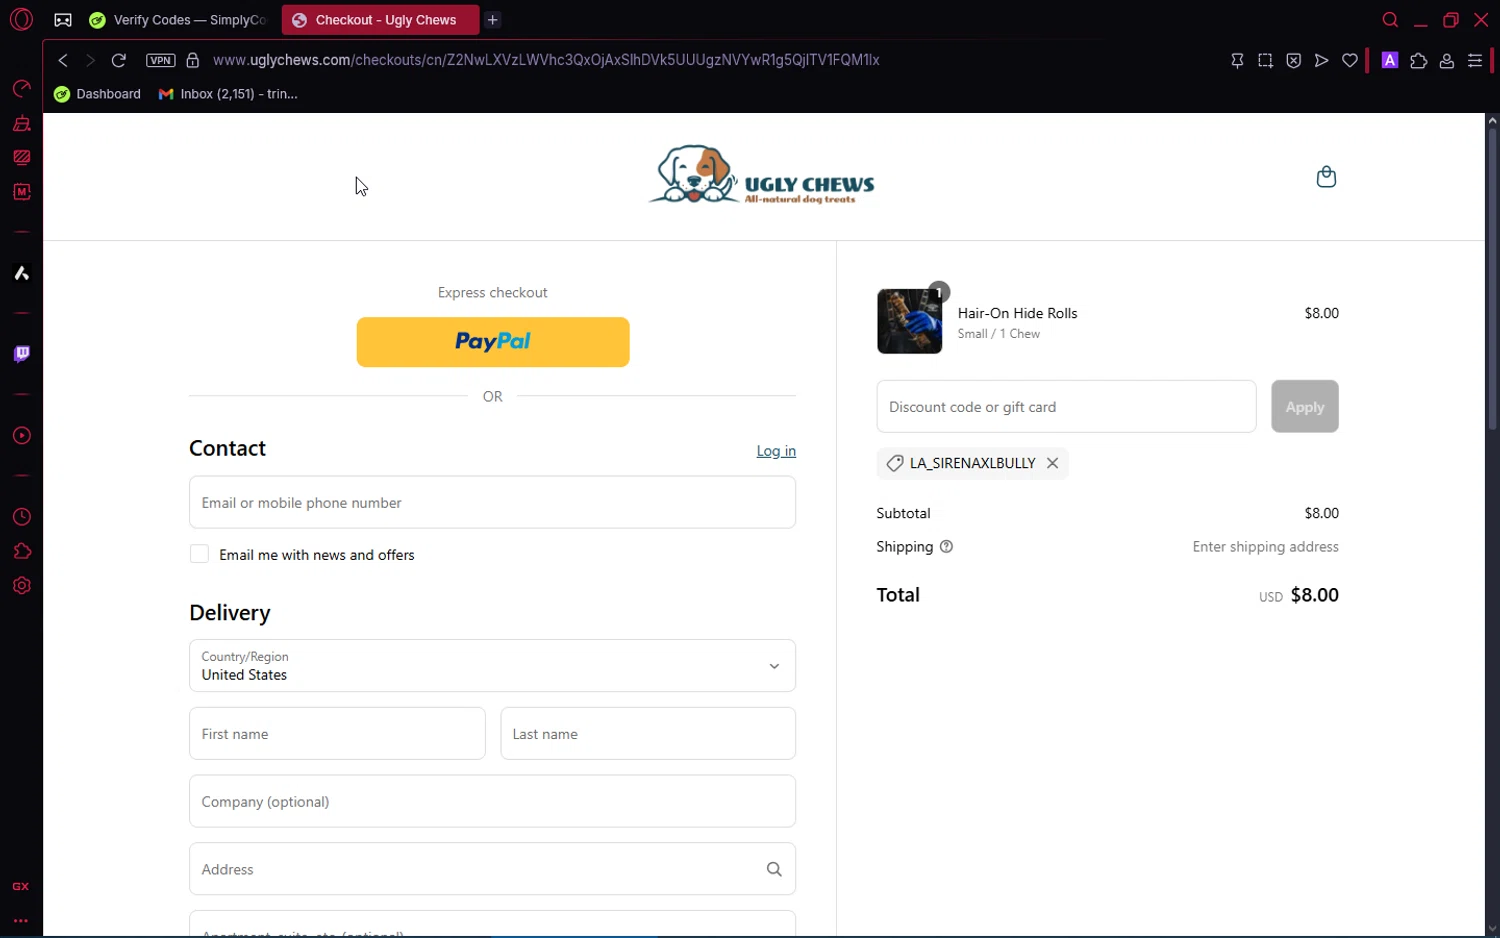Pay with PayPal express checkout

[493, 342]
